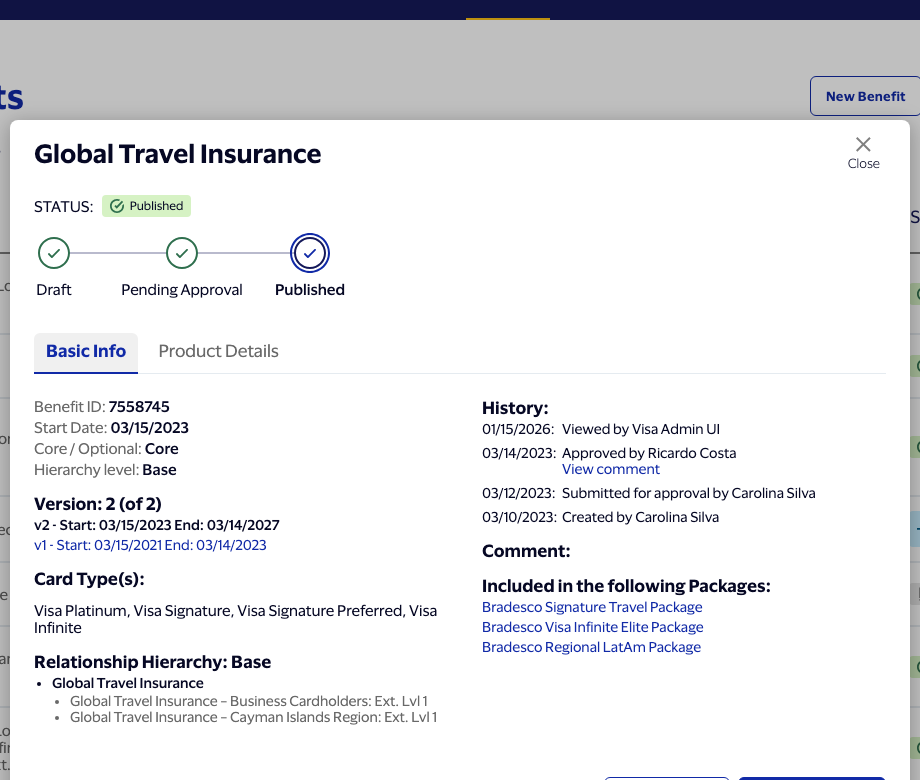Click the Benefit ID value 7558745

coord(139,407)
